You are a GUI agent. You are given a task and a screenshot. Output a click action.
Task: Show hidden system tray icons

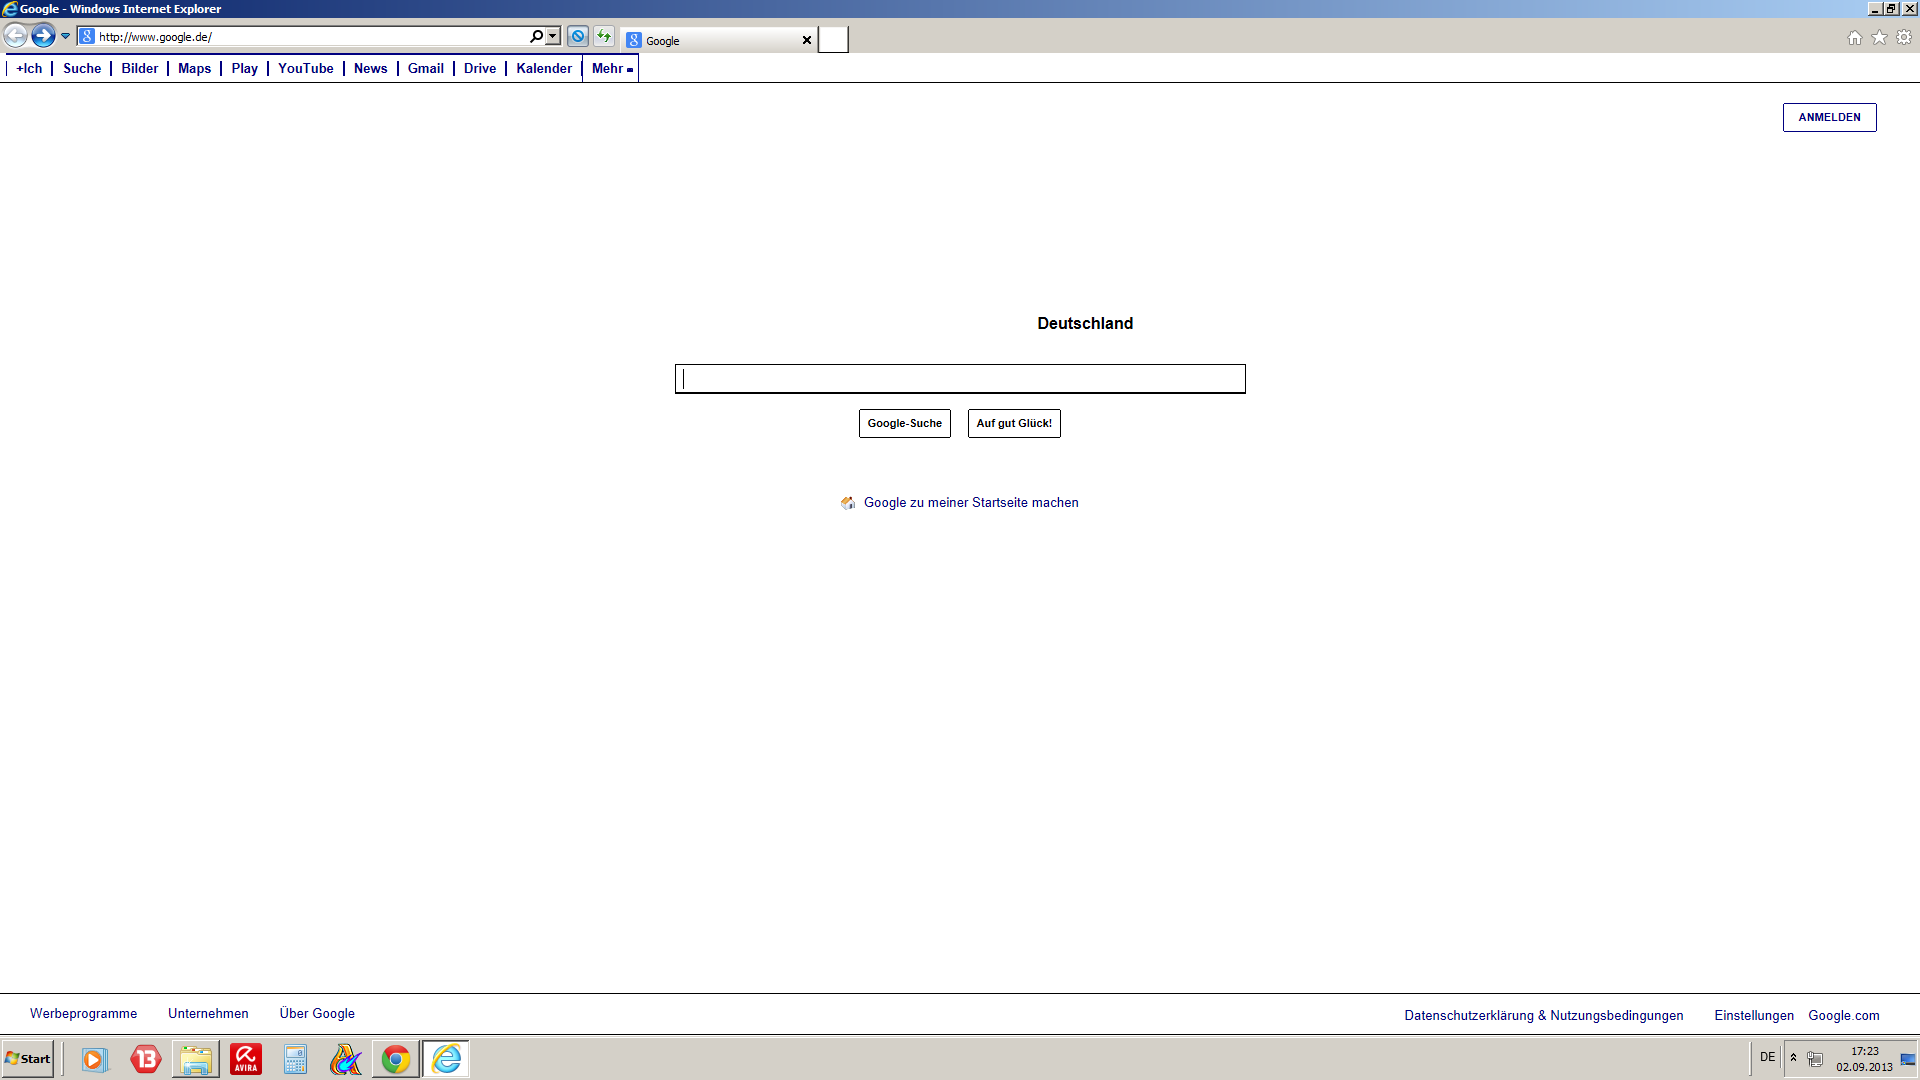click(1793, 1058)
